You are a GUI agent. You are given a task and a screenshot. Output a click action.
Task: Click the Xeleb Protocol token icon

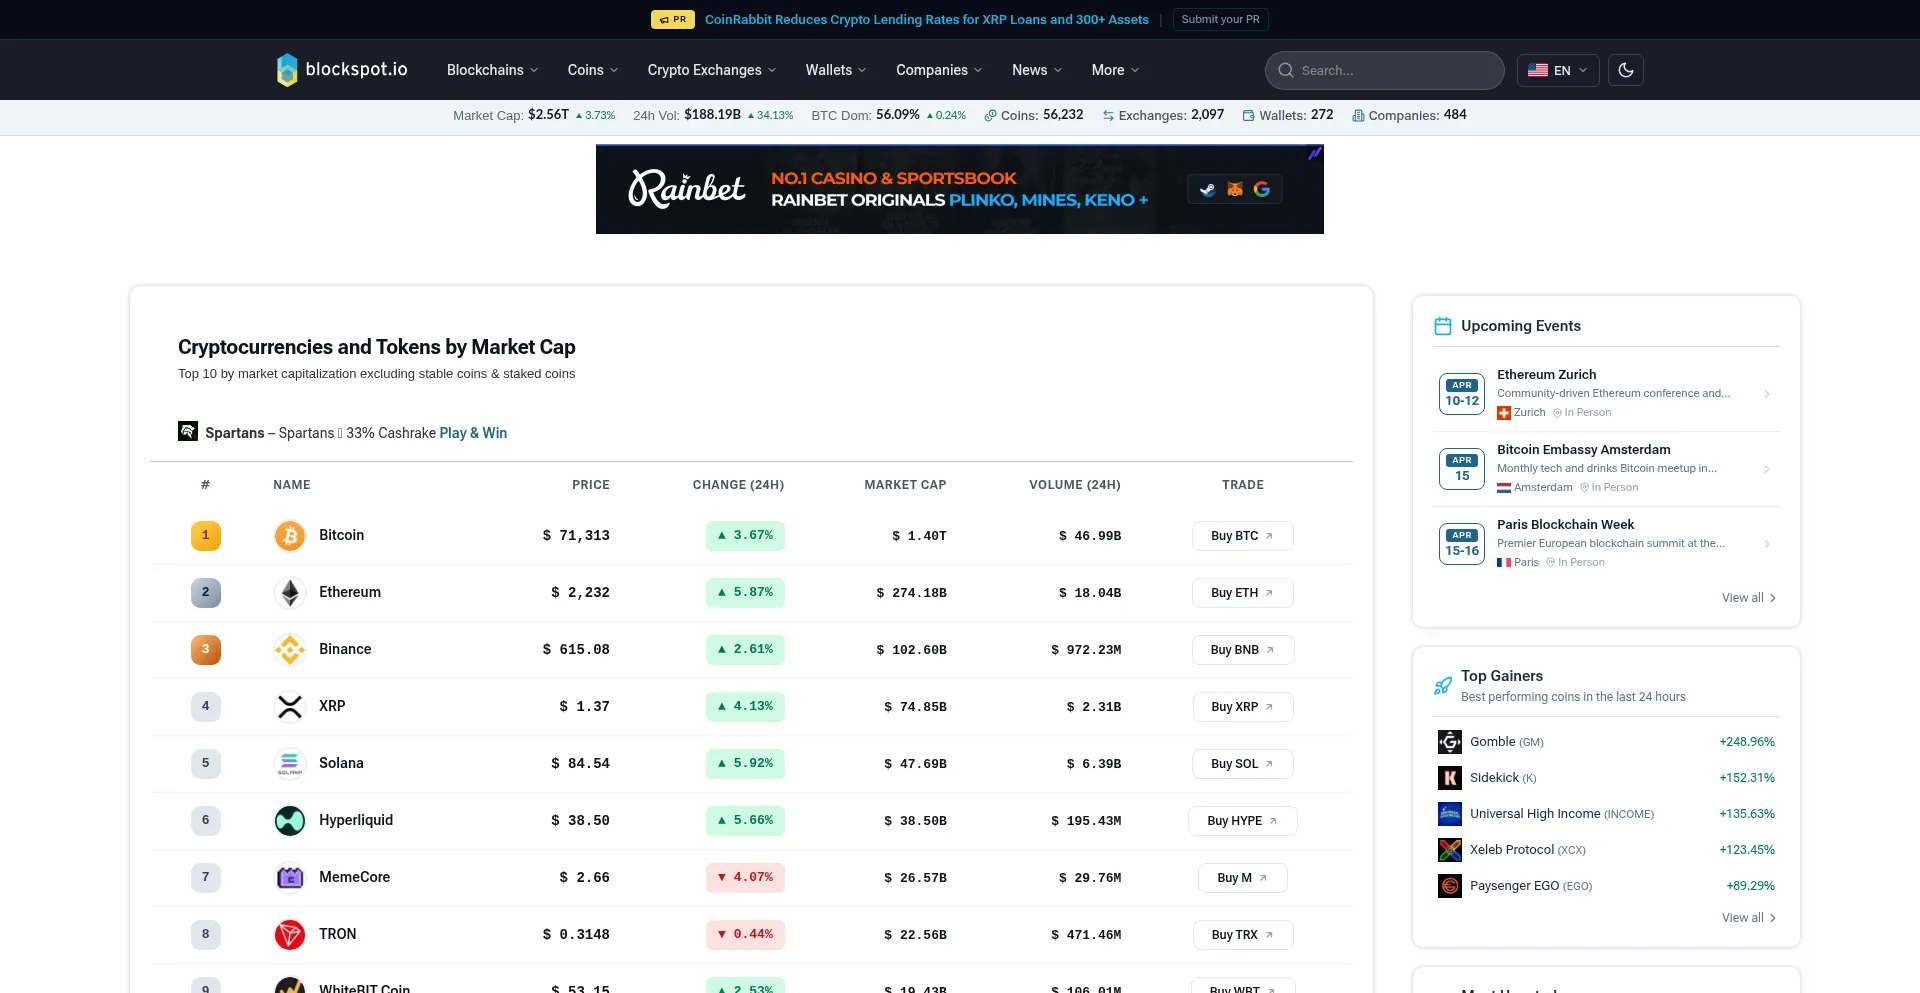point(1450,850)
